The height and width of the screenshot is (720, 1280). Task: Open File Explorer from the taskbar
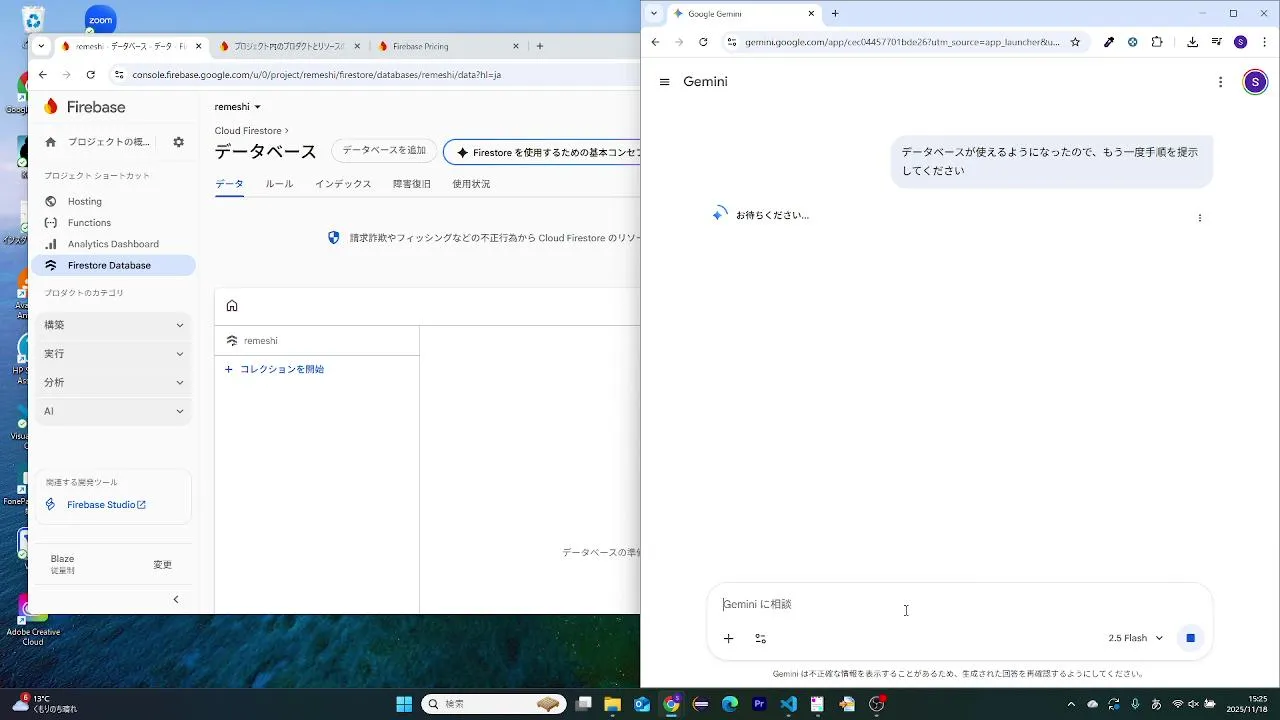click(613, 704)
